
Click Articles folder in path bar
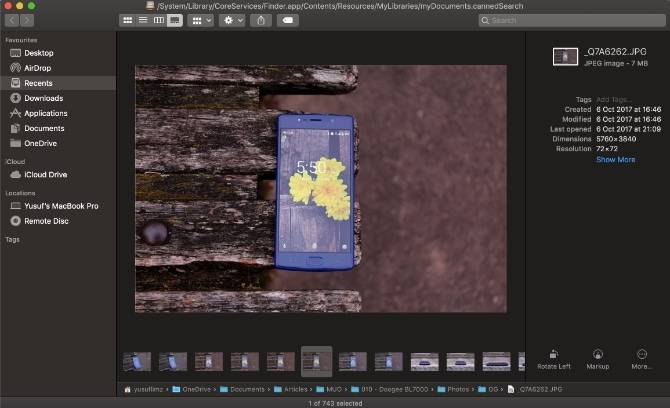[291, 389]
